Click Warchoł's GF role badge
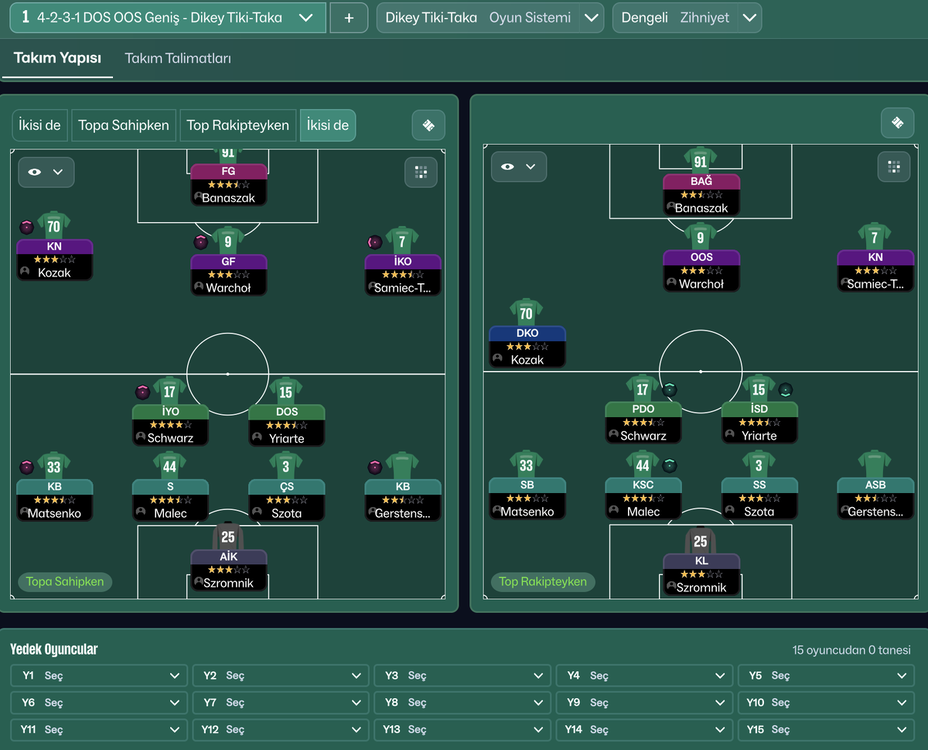The width and height of the screenshot is (928, 750). click(x=228, y=262)
